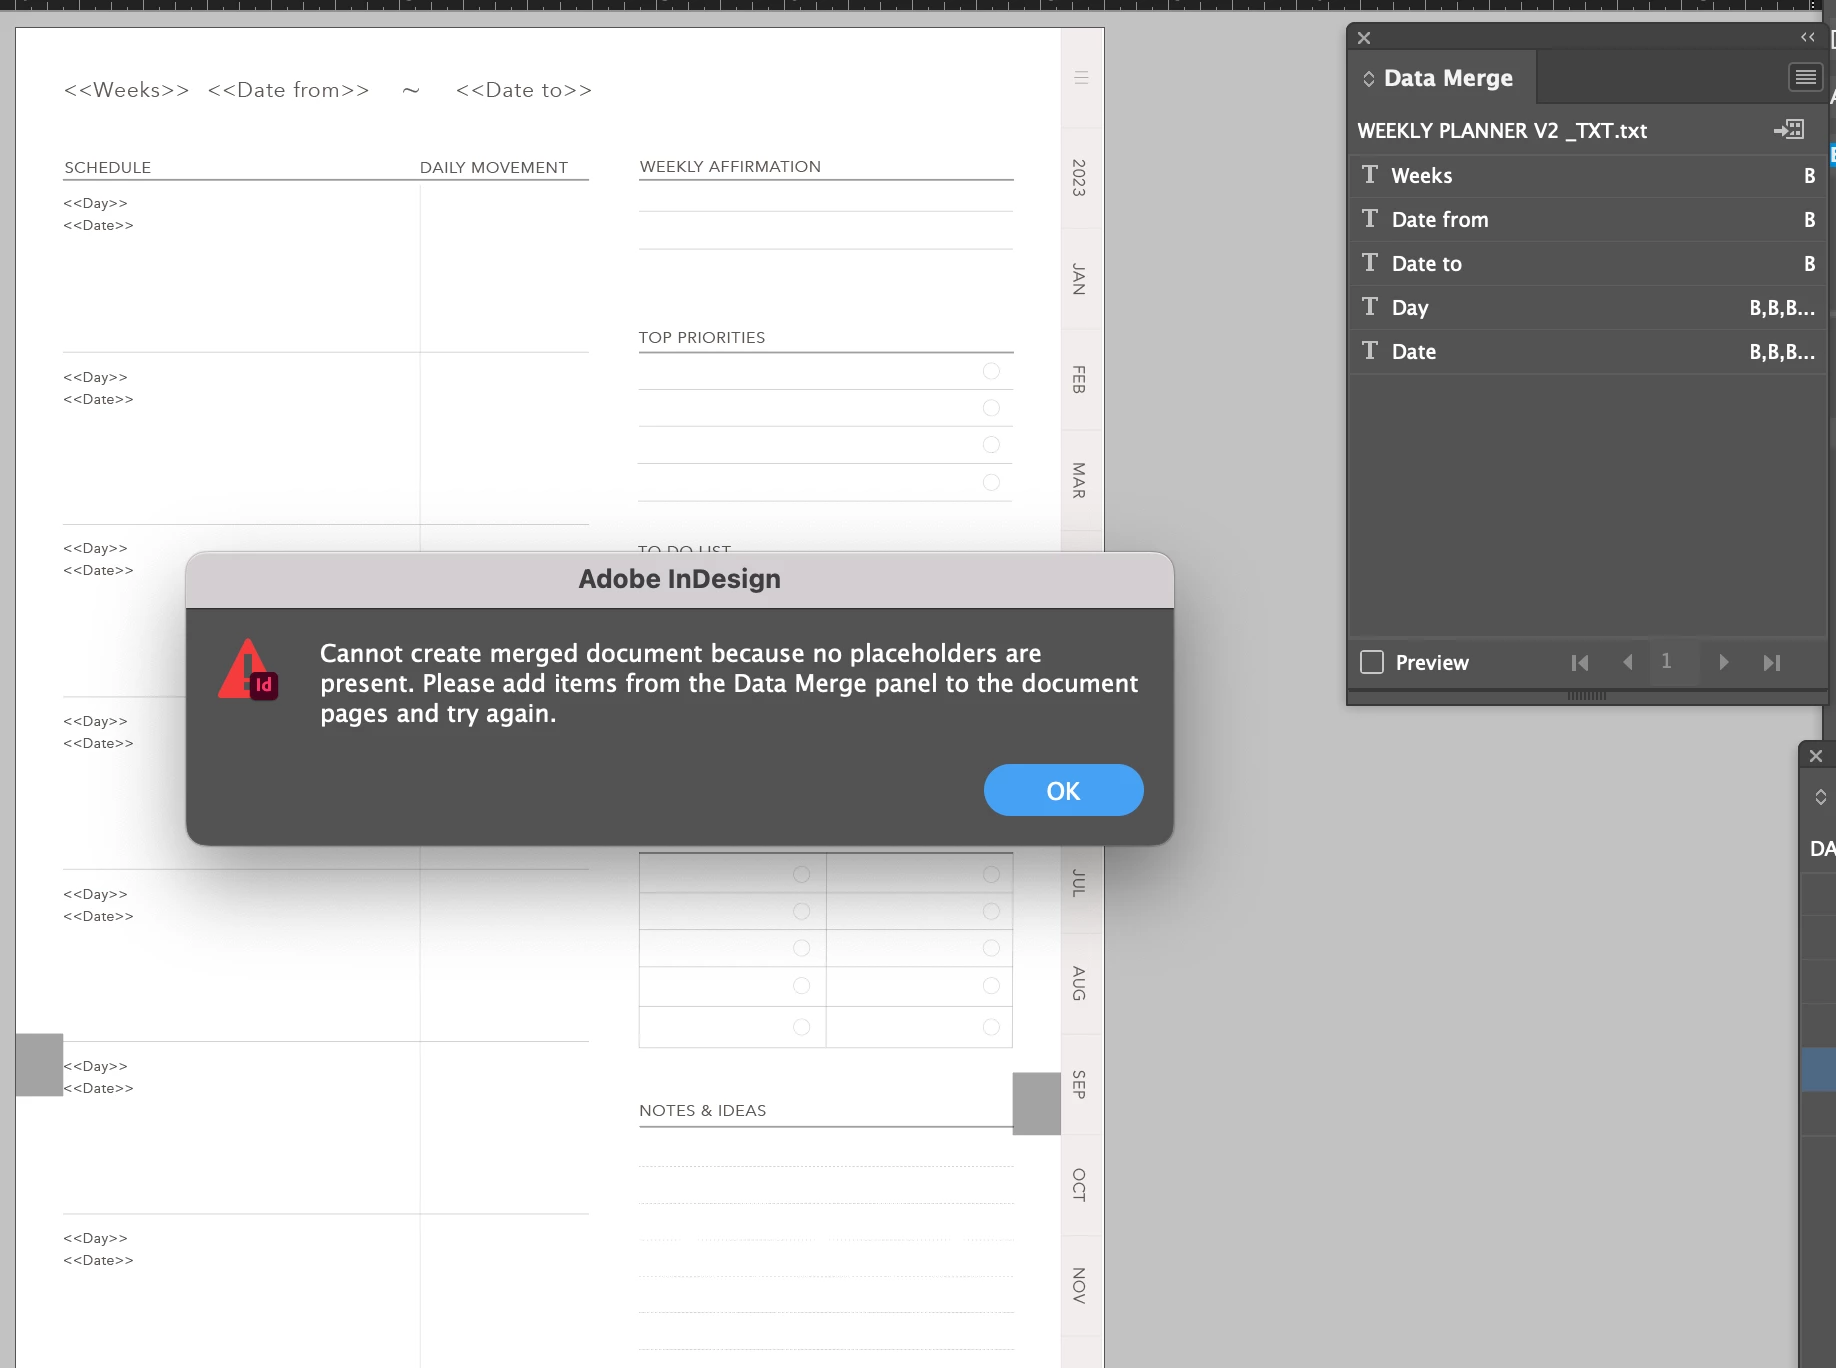This screenshot has width=1836, height=1368.
Task: Click the OCT side tab
Action: [1079, 1184]
